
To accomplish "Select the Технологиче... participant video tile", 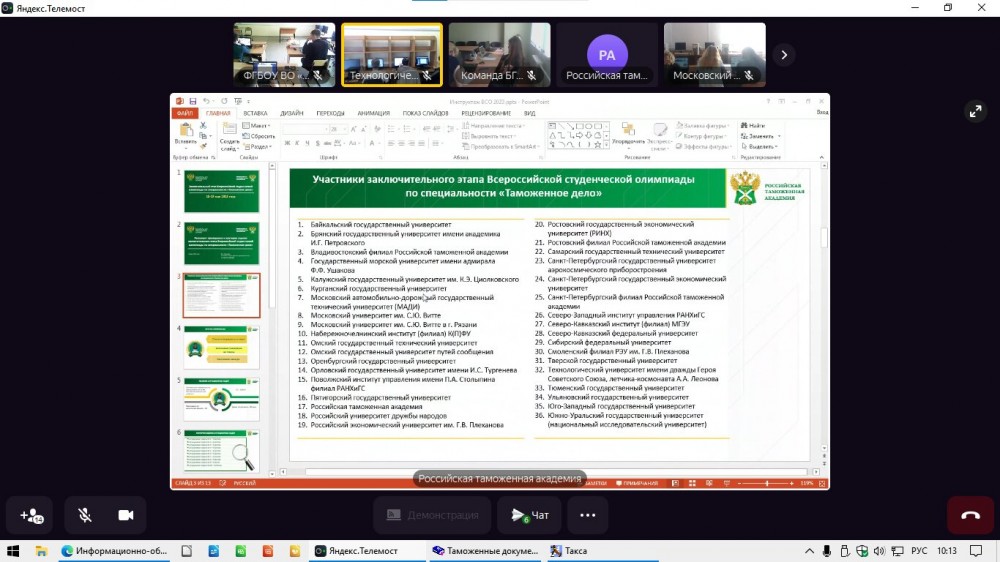I will point(392,55).
